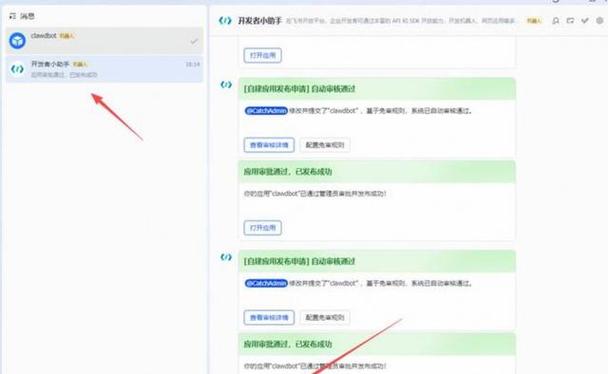Select the 开发者小助手 conversation in message list
The width and height of the screenshot is (608, 374).
(104, 69)
